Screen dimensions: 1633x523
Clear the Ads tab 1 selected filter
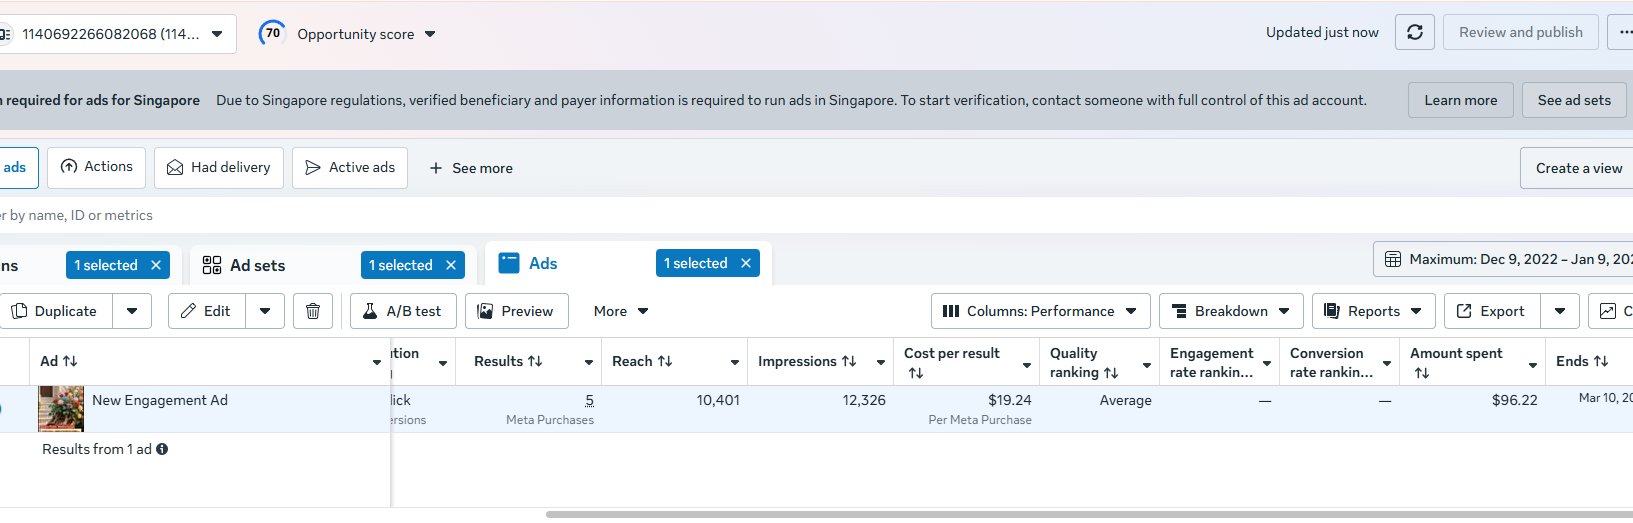tap(746, 263)
